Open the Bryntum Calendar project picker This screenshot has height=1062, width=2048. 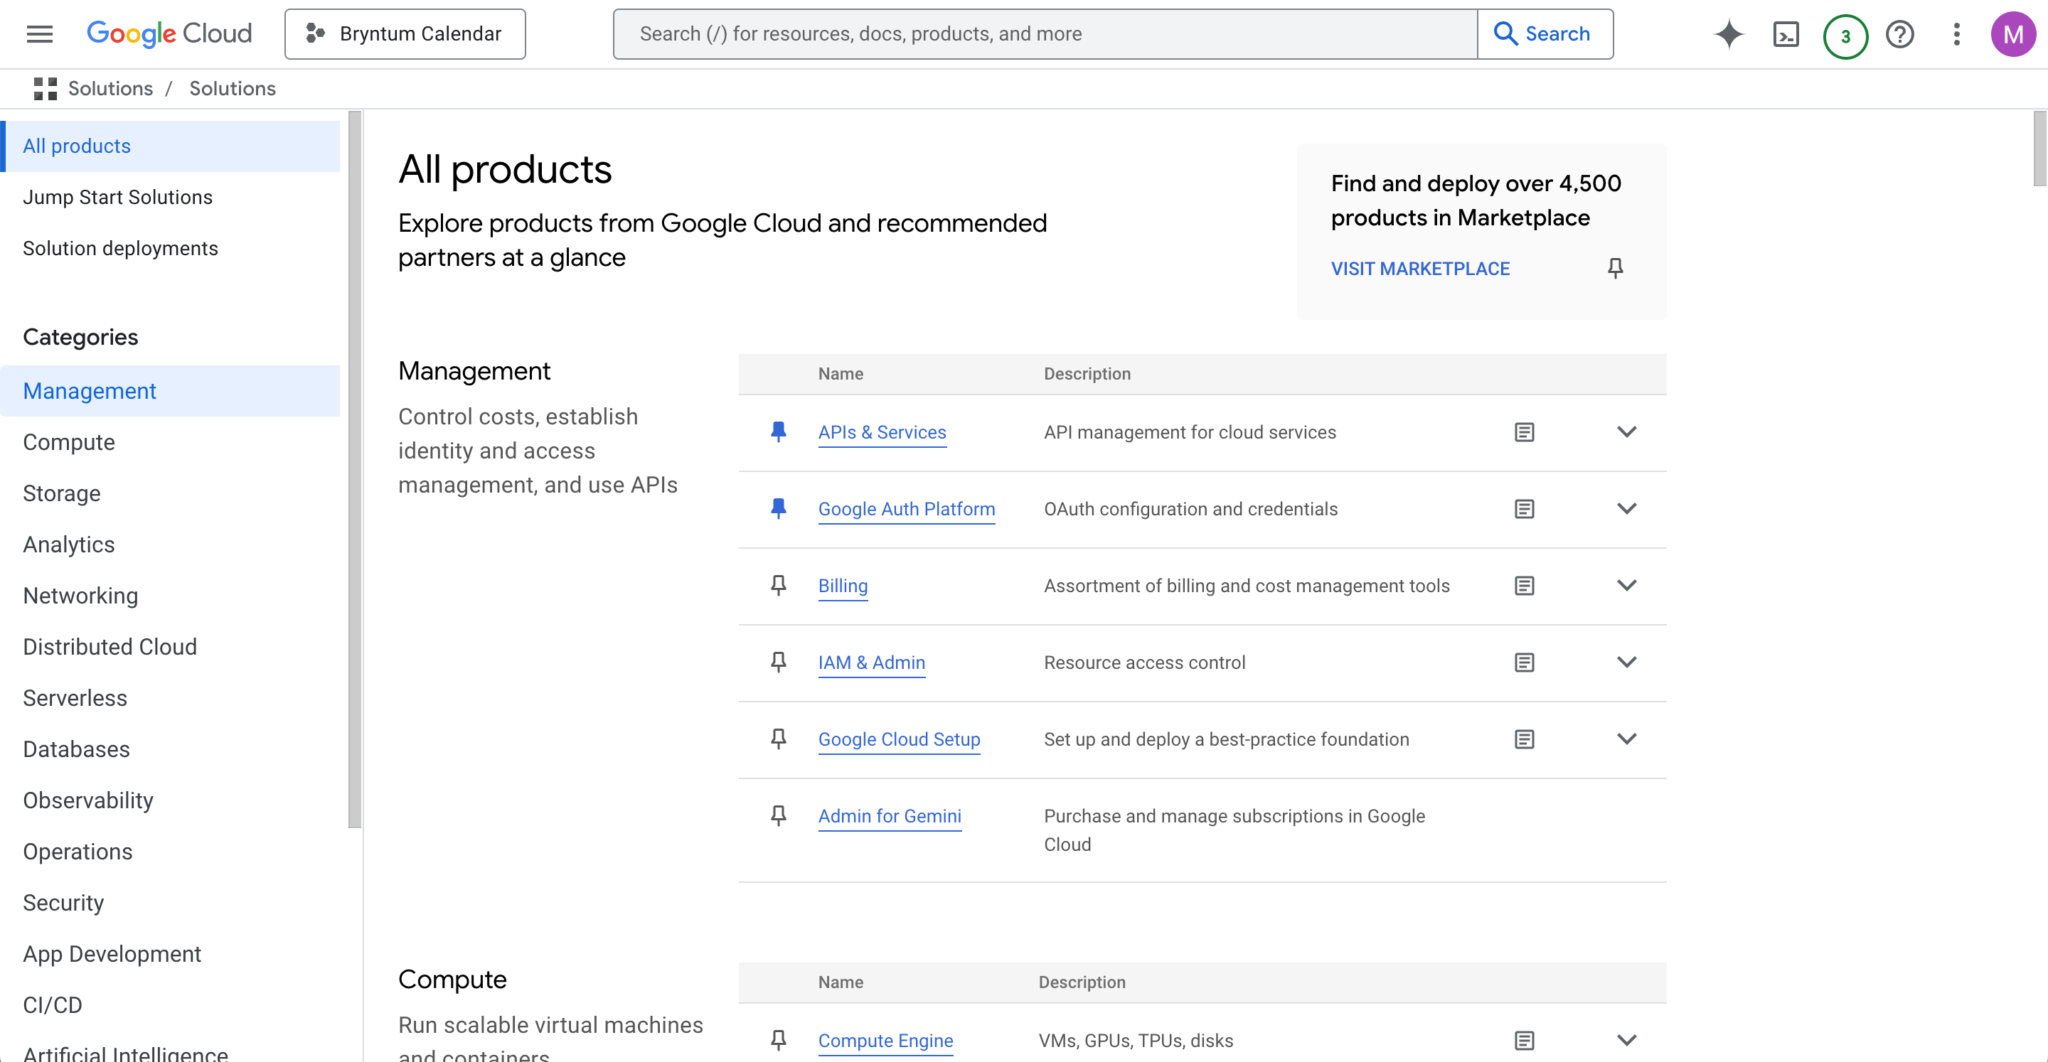pyautogui.click(x=405, y=34)
